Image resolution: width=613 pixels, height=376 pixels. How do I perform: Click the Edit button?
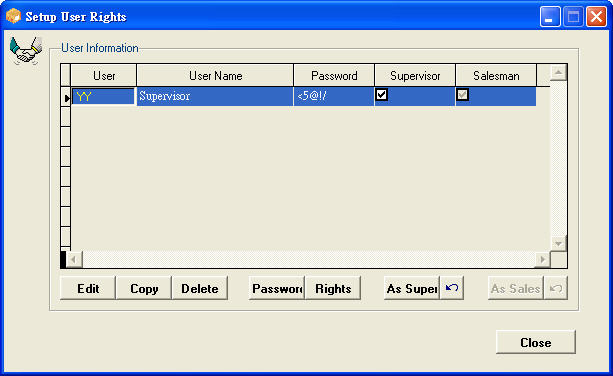coord(88,288)
